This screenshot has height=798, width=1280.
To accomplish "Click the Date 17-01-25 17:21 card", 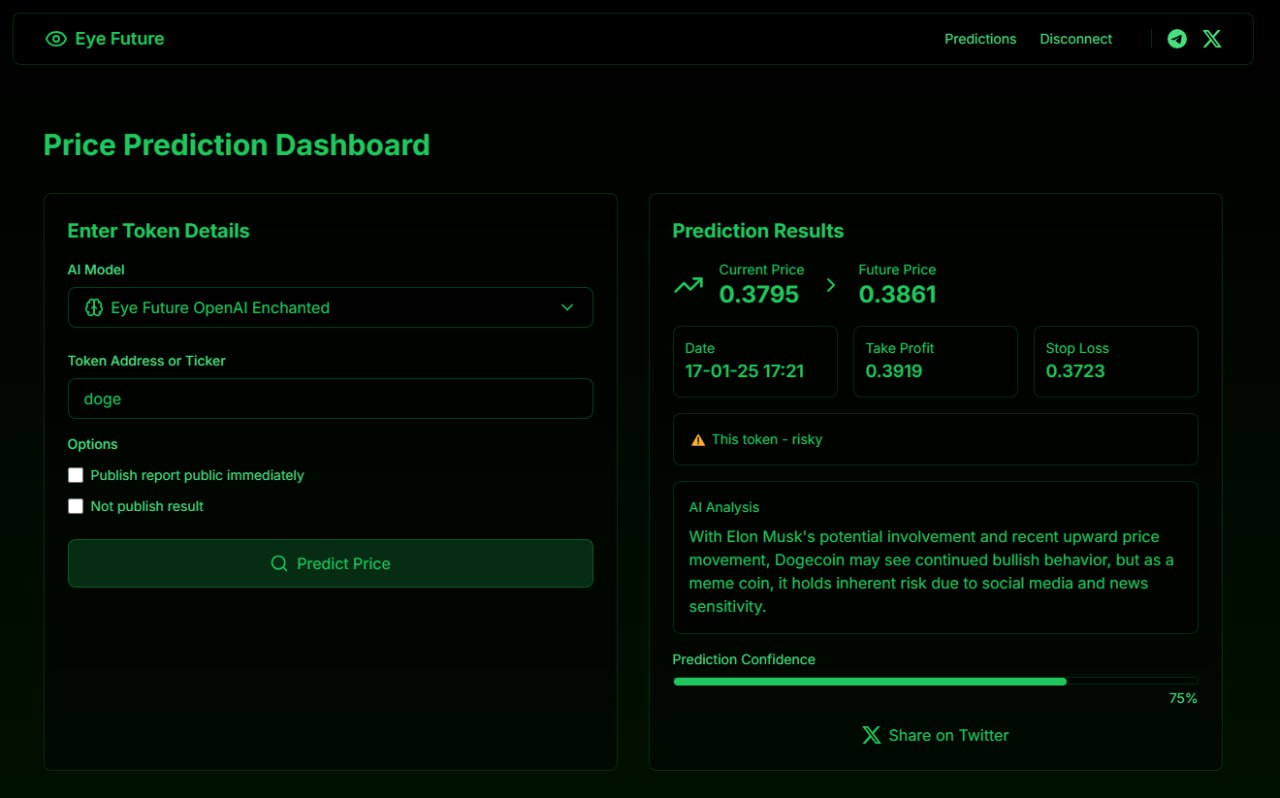I will pyautogui.click(x=755, y=362).
